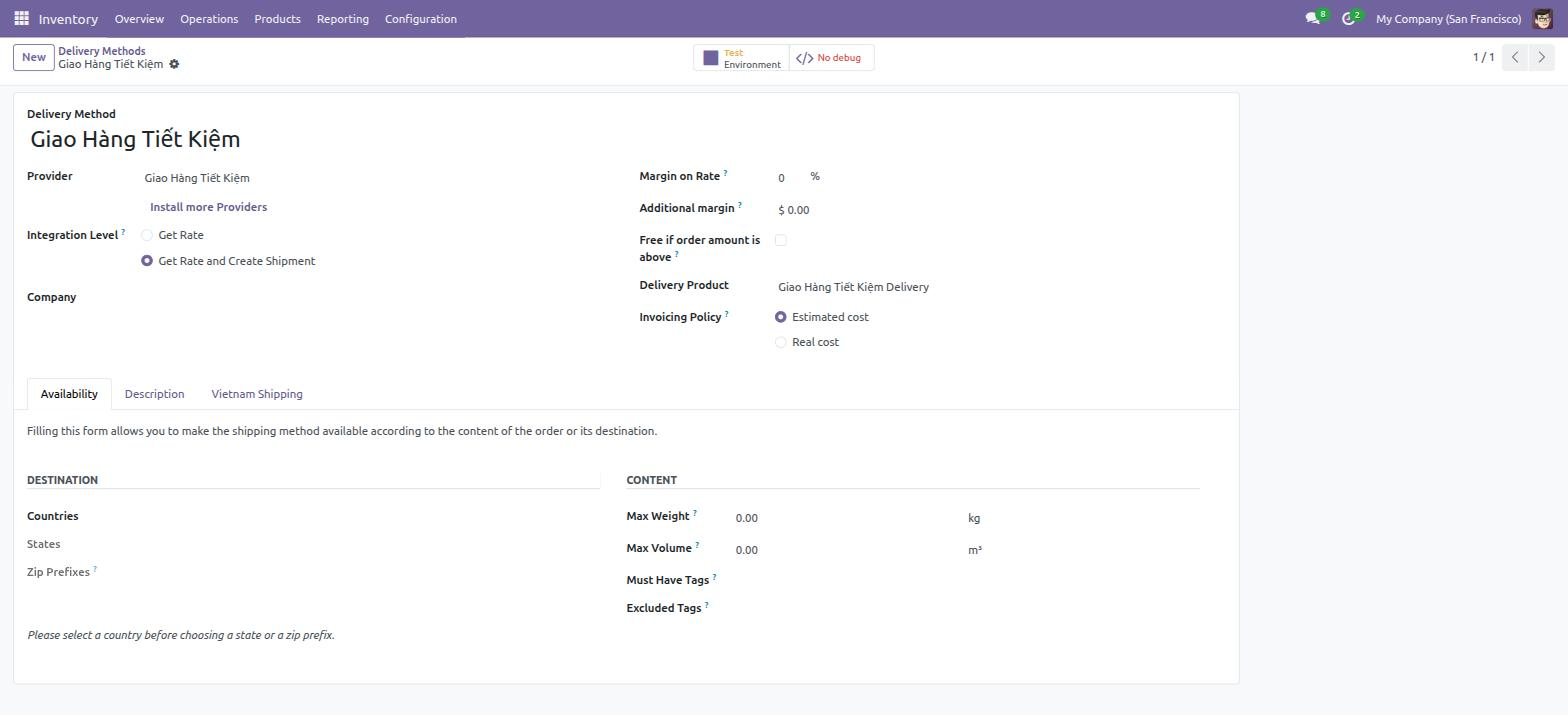Follow the Delivery Methods breadcrumb link

(x=102, y=51)
